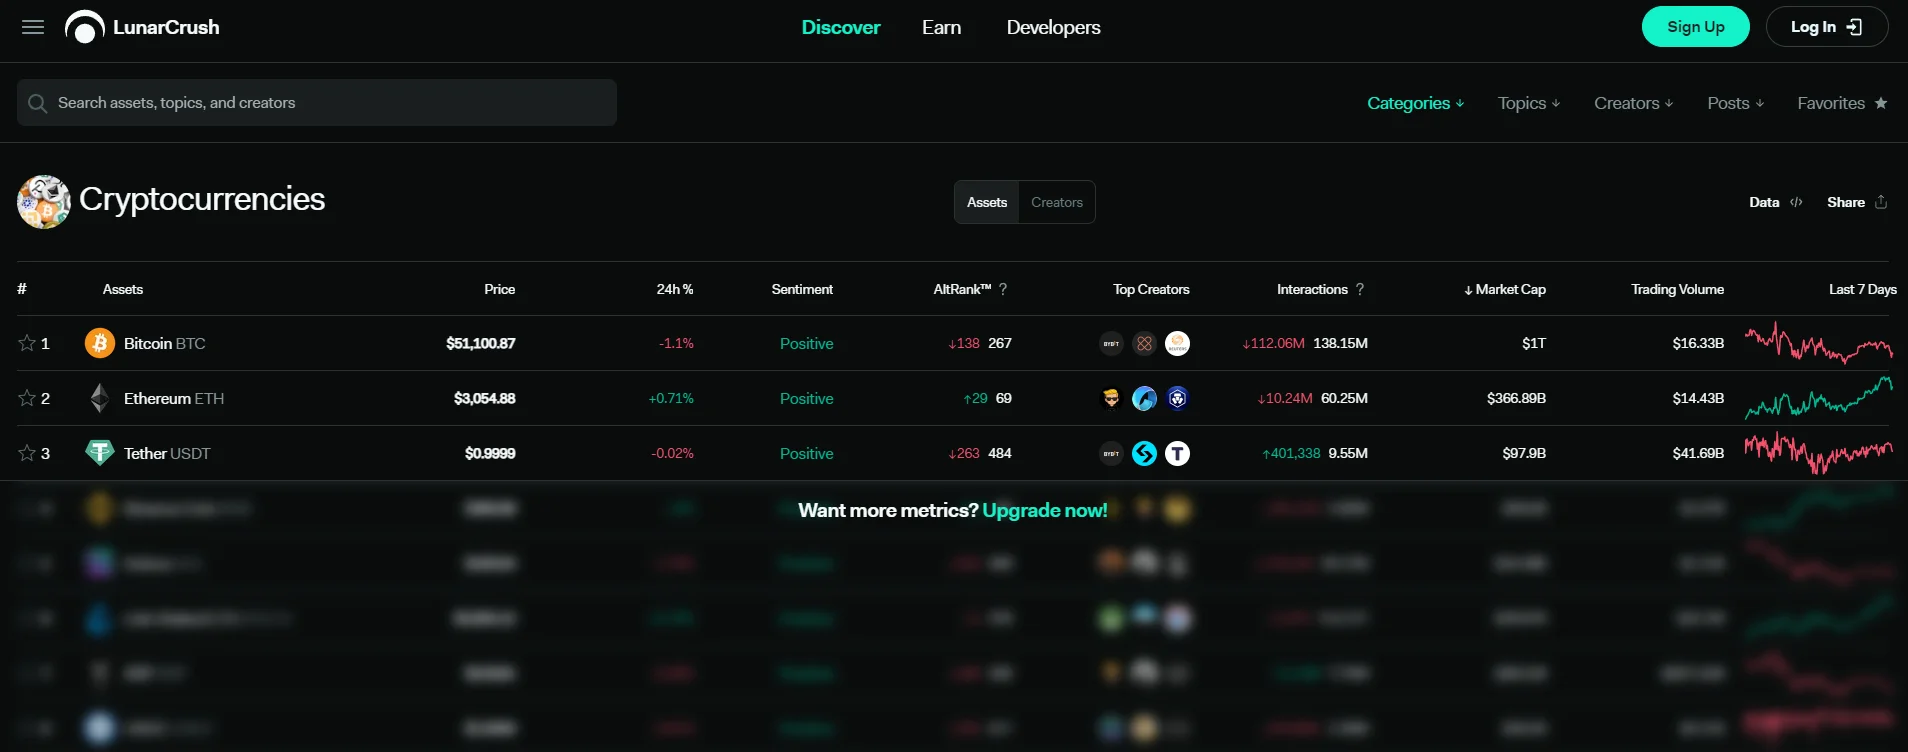Open Bitcoin's first top creator avatar
The image size is (1908, 752).
coord(1111,343)
